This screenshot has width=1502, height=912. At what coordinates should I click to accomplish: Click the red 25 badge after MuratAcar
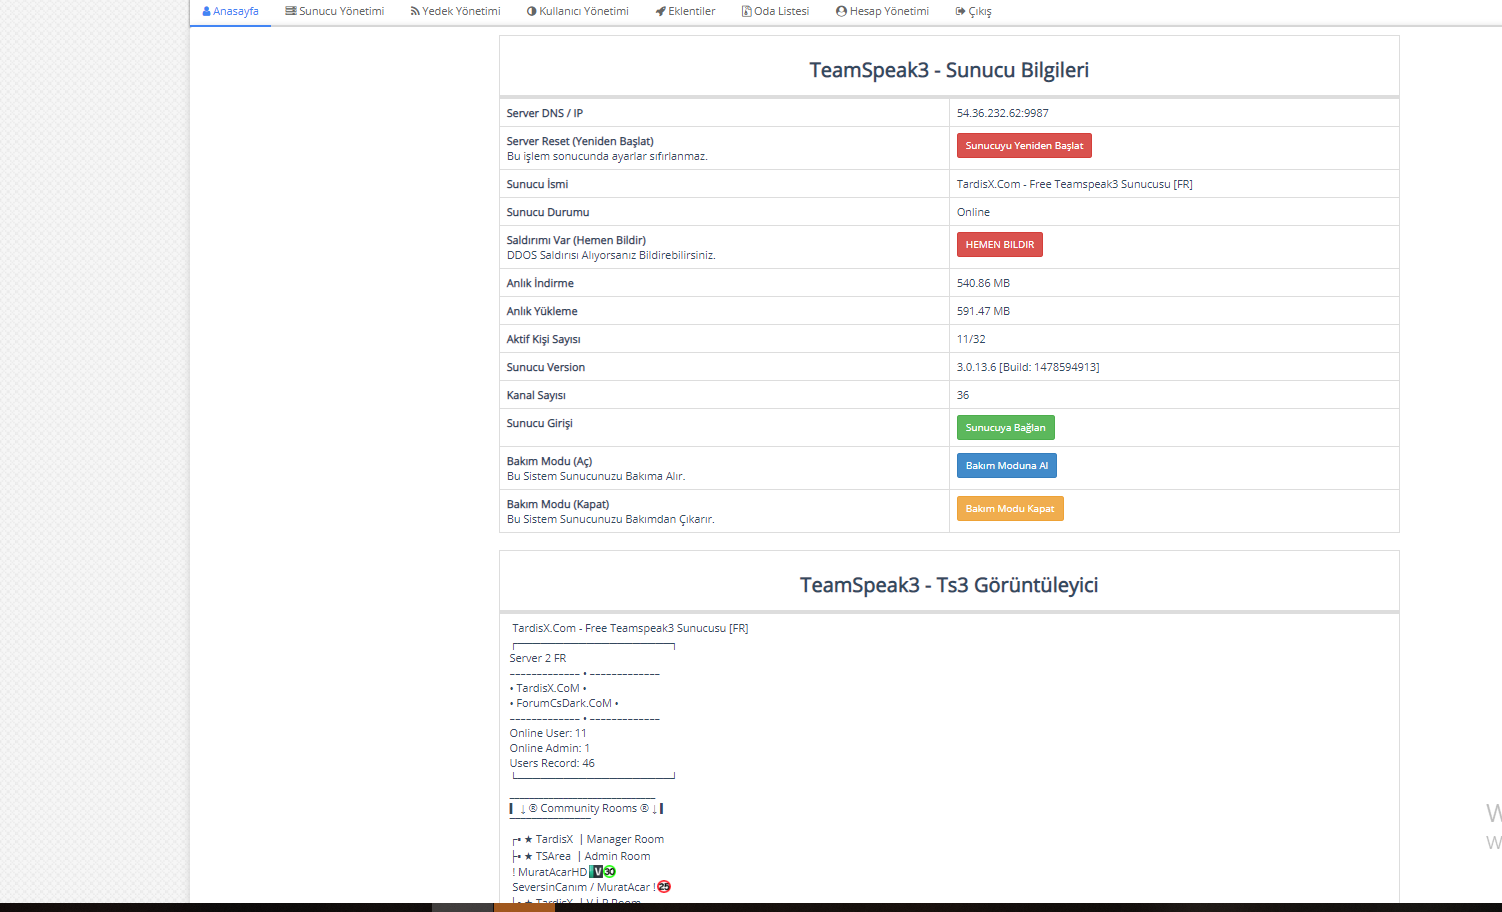(x=664, y=887)
